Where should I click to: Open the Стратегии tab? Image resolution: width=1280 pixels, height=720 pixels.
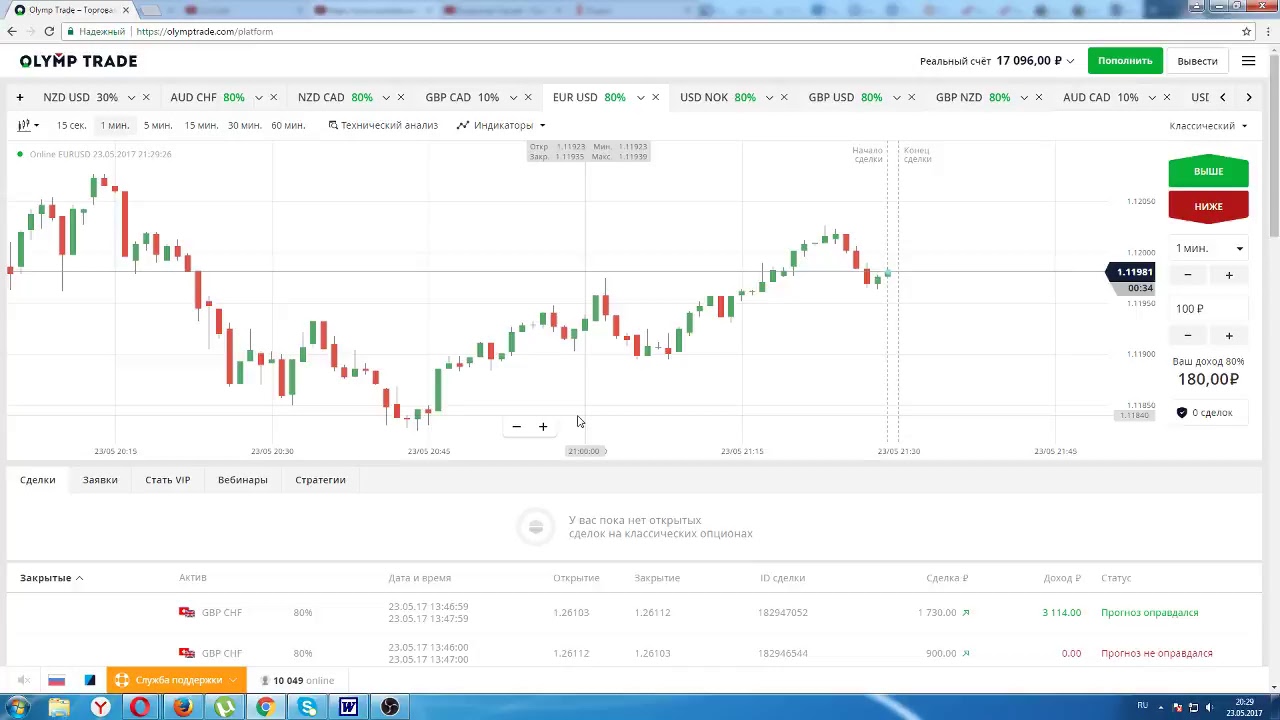click(x=320, y=480)
